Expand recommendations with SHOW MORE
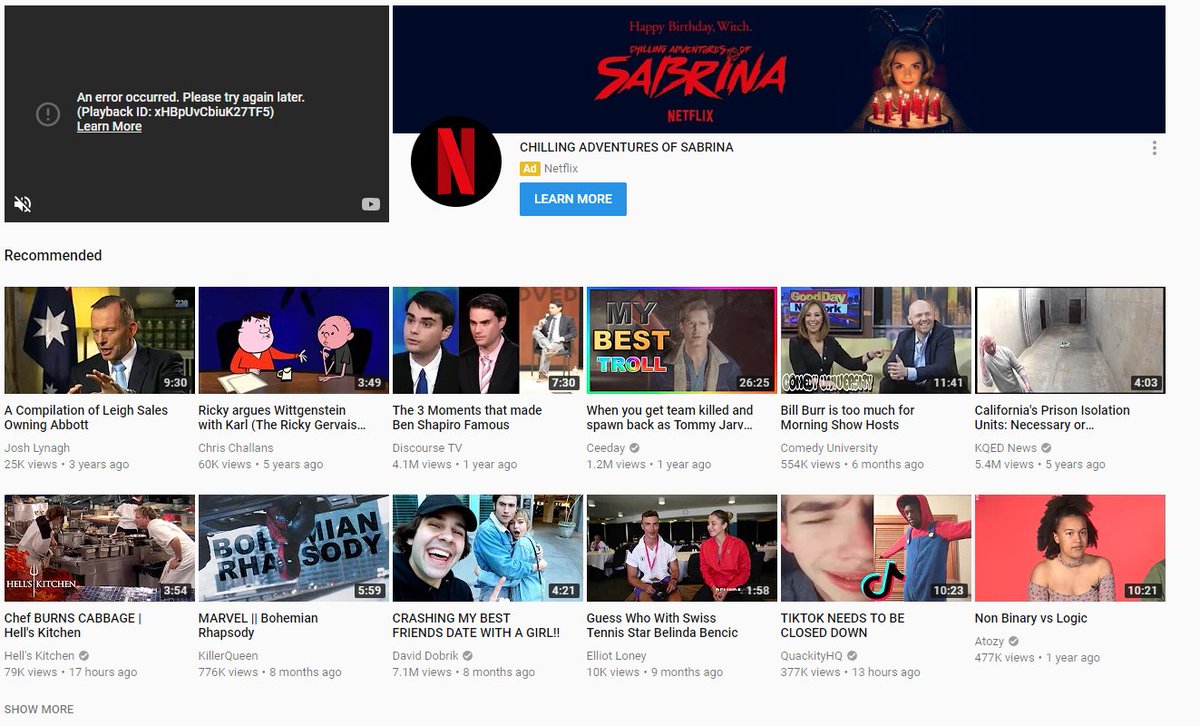The width and height of the screenshot is (1200, 726). click(39, 709)
